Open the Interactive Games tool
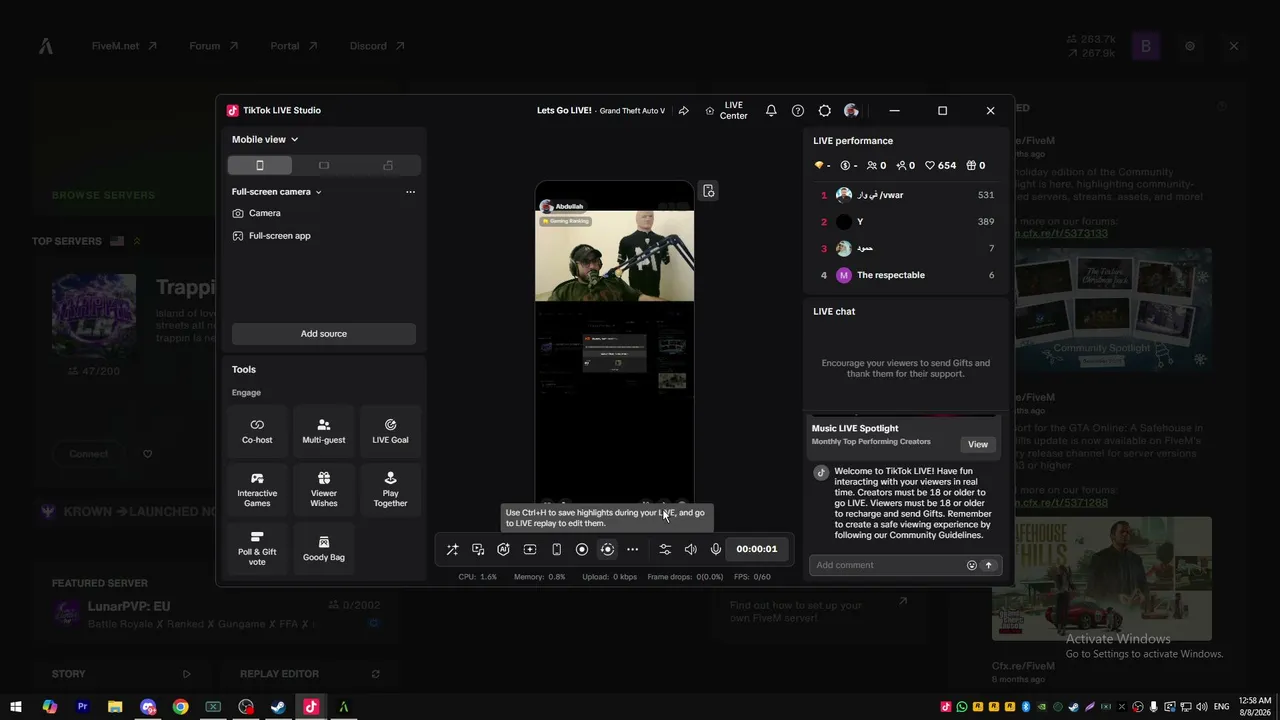 coord(257,490)
